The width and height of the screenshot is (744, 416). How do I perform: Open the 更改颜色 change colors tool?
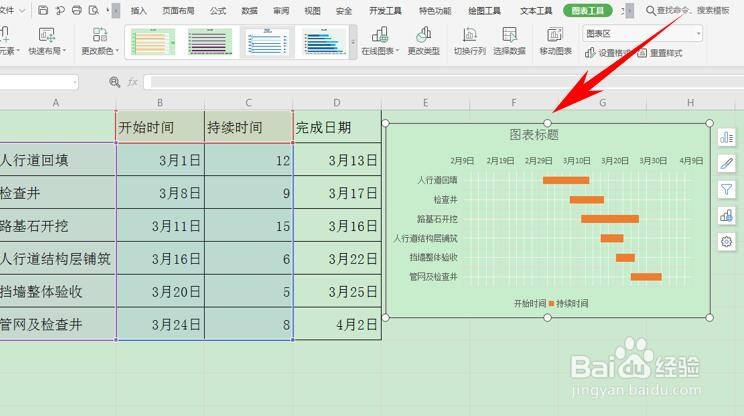pos(100,41)
